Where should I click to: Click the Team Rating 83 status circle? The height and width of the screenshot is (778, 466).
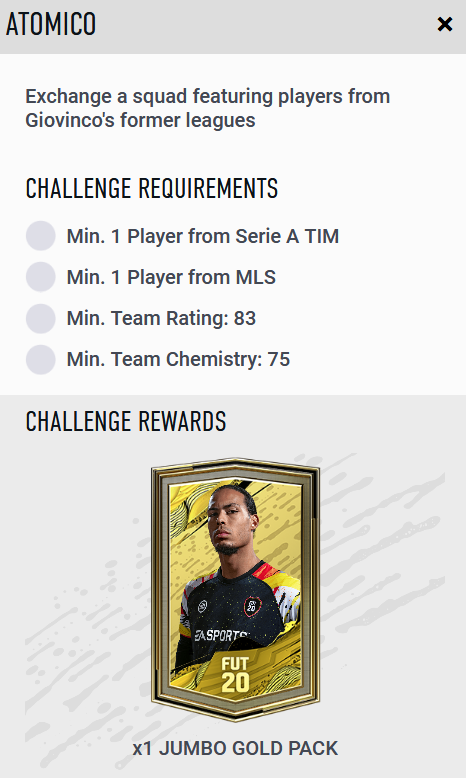click(x=41, y=318)
